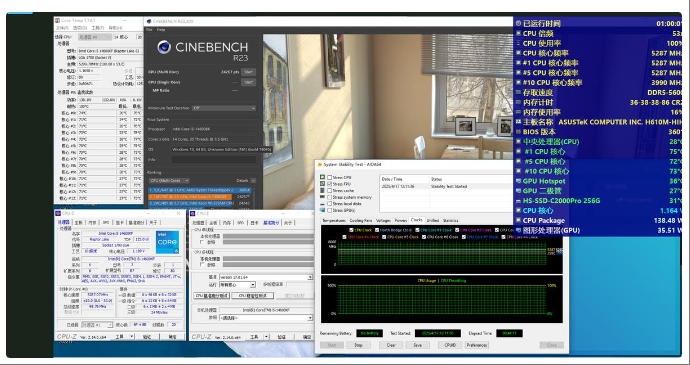Click the Stress FPU icon in AIDA64
This screenshot has height=365, width=690.
(323, 184)
